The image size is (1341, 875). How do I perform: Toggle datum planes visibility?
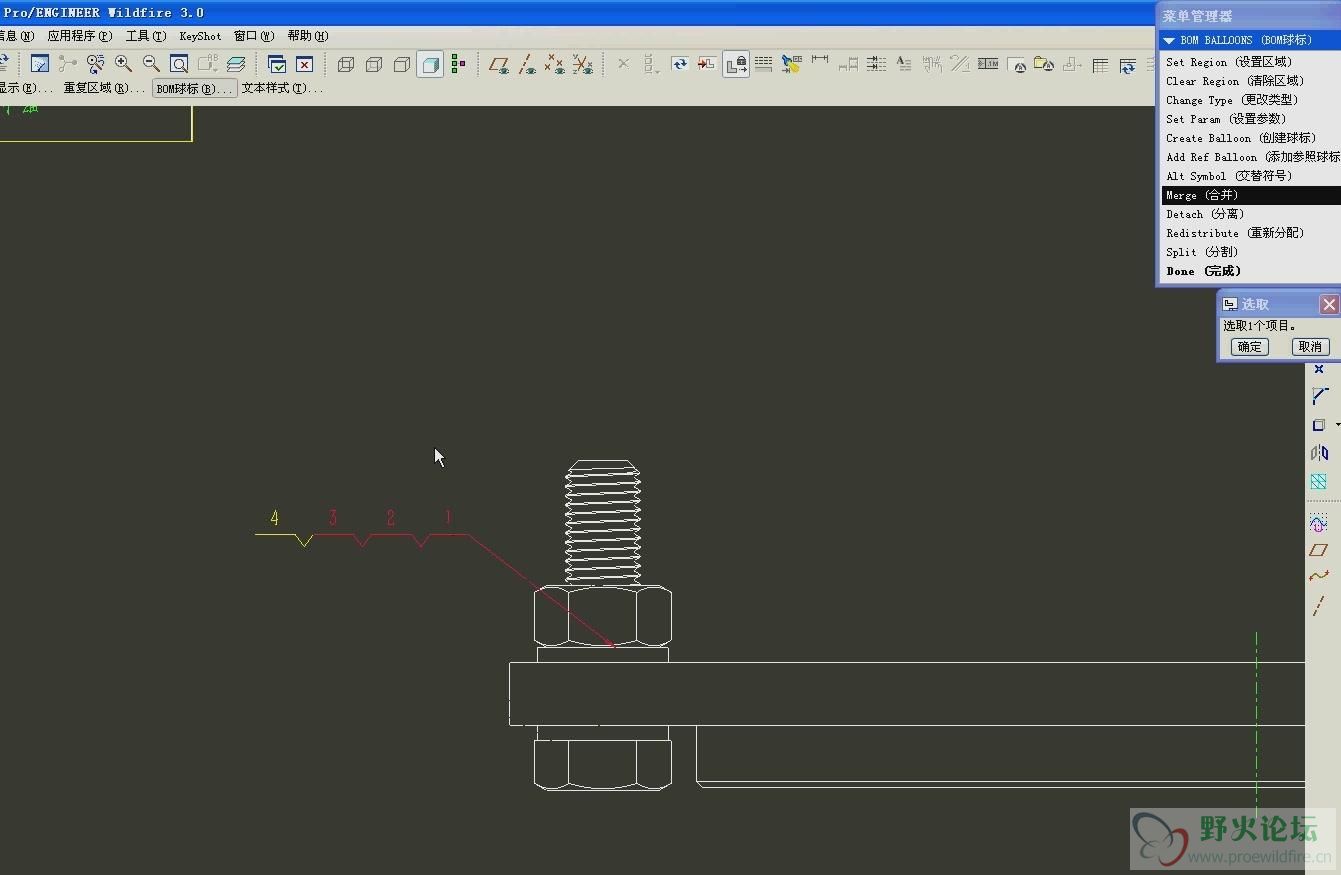(x=499, y=64)
